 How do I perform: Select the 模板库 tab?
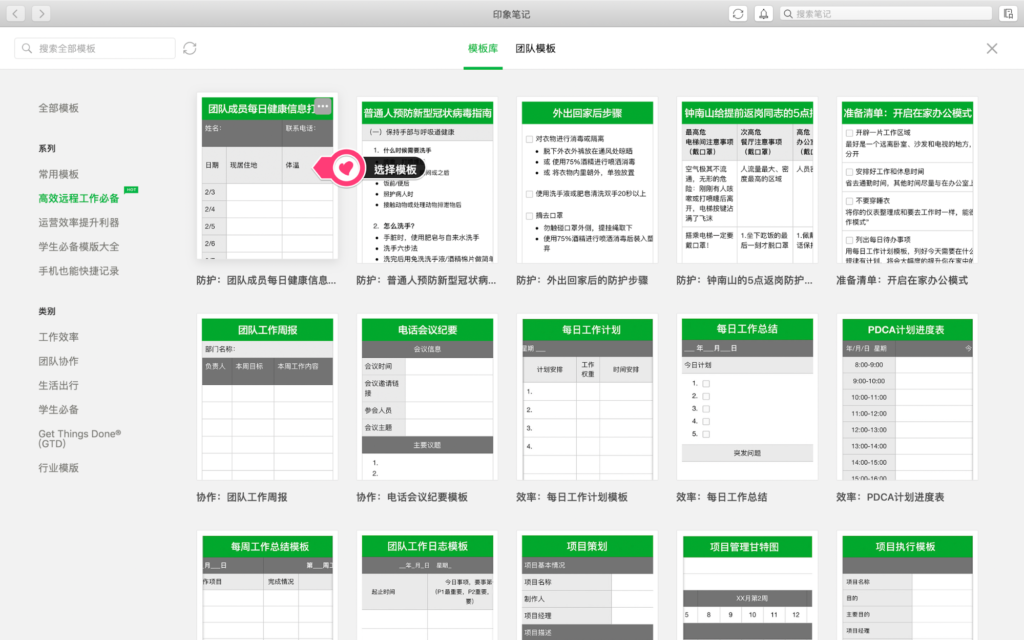pos(484,48)
